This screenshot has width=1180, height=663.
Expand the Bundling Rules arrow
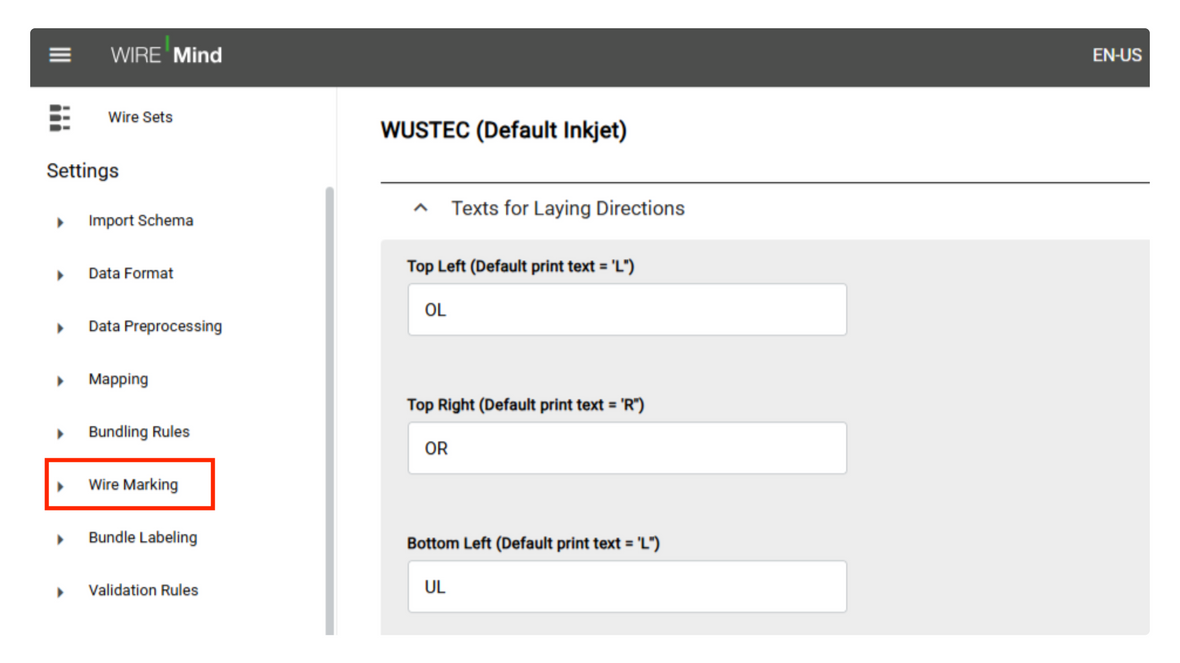(60, 433)
